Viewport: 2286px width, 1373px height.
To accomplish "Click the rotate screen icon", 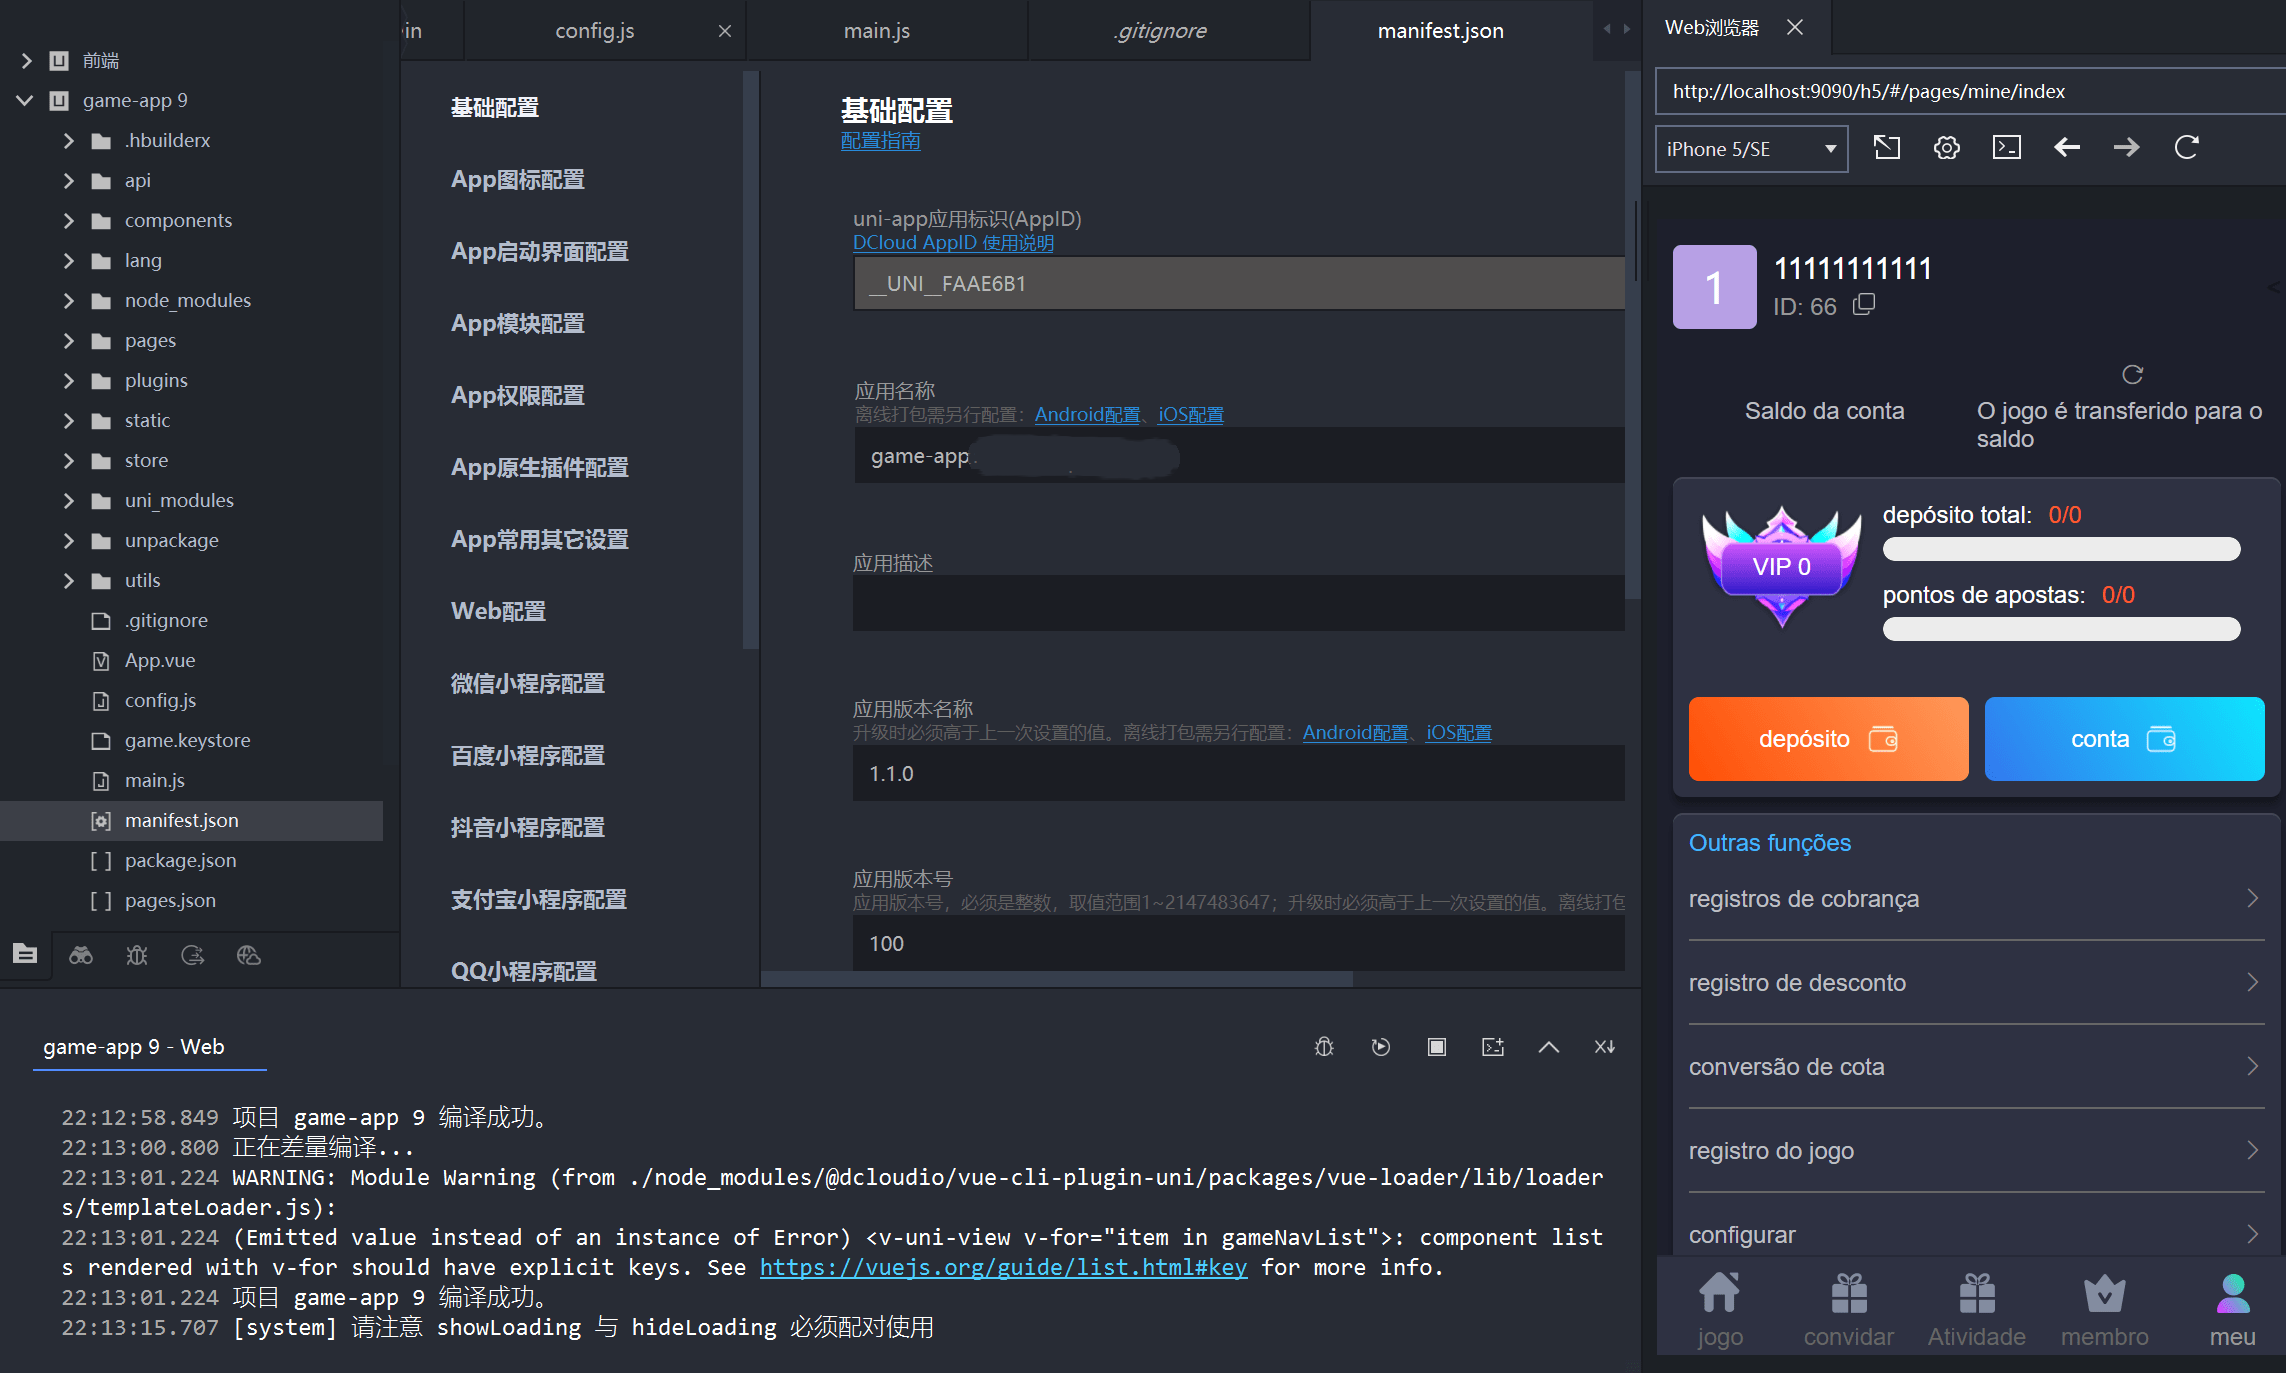I will tap(1886, 148).
